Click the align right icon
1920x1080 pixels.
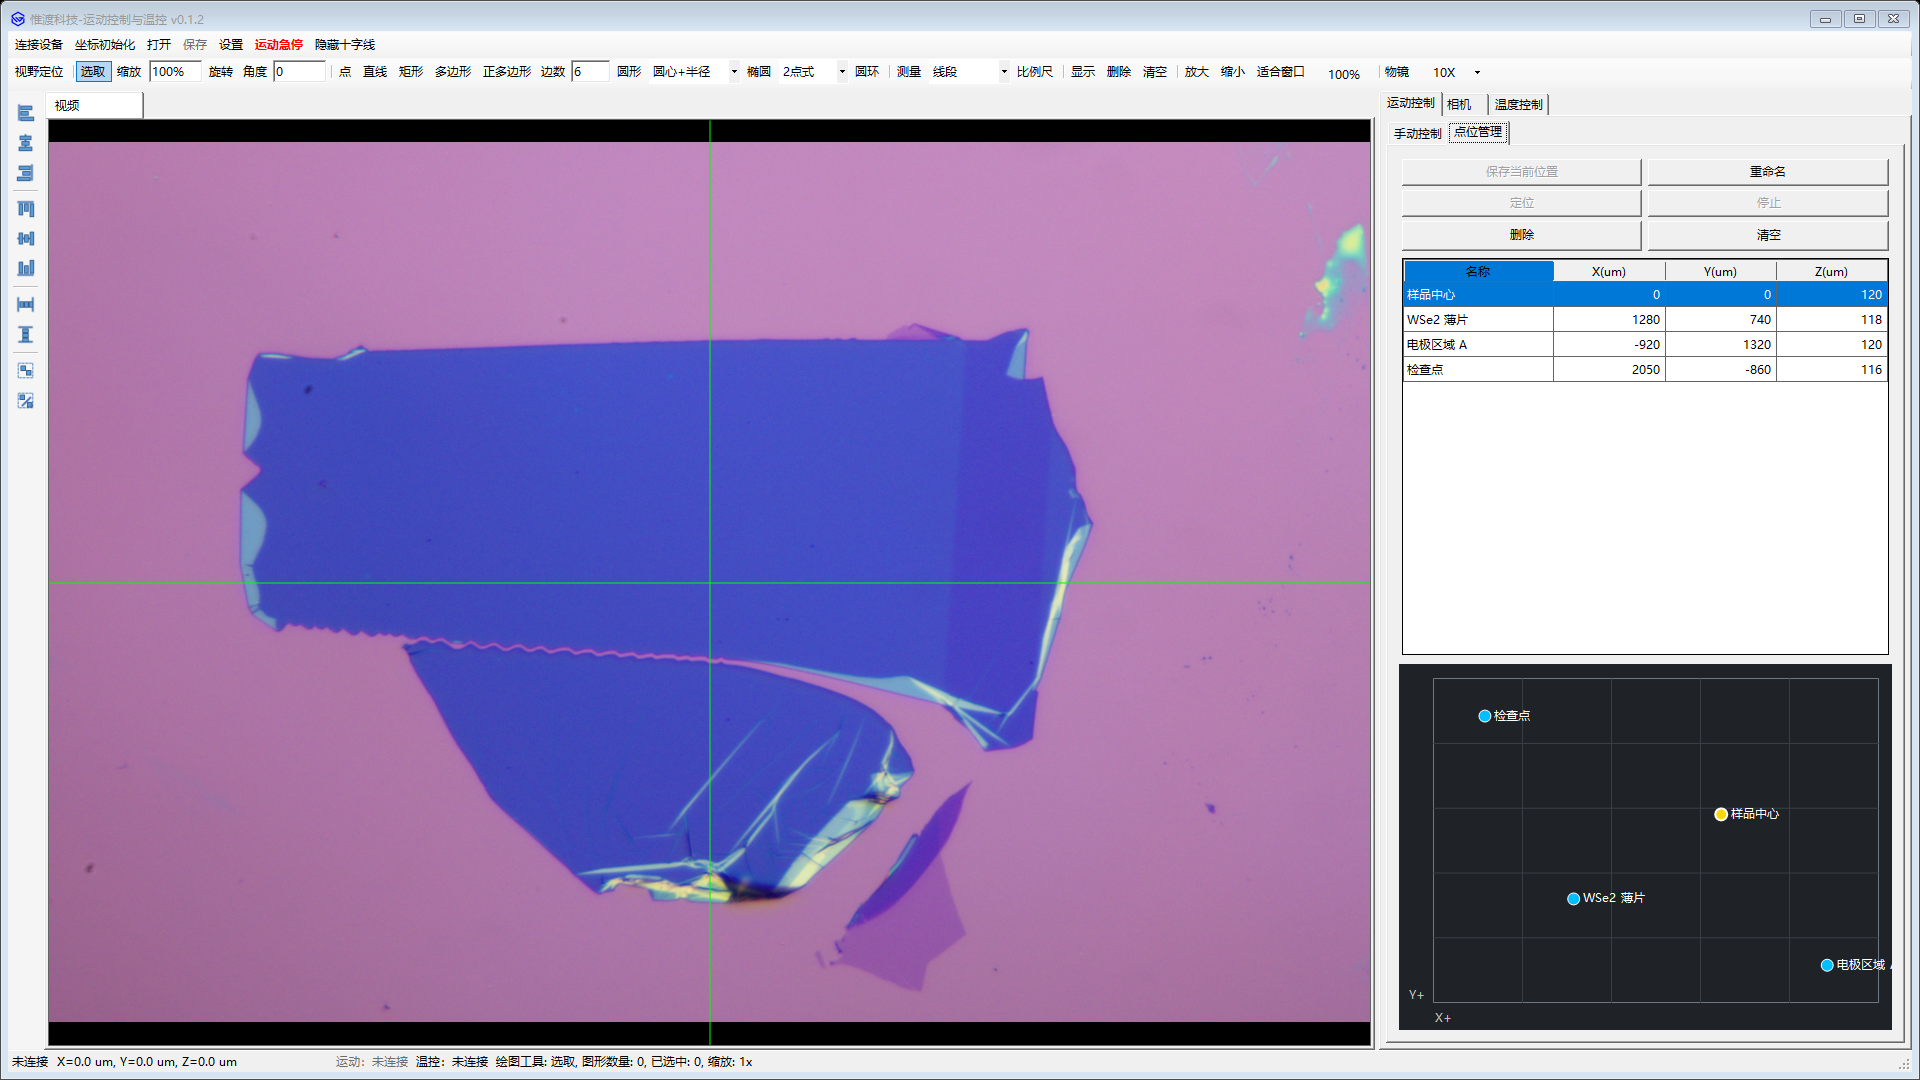coord(26,174)
